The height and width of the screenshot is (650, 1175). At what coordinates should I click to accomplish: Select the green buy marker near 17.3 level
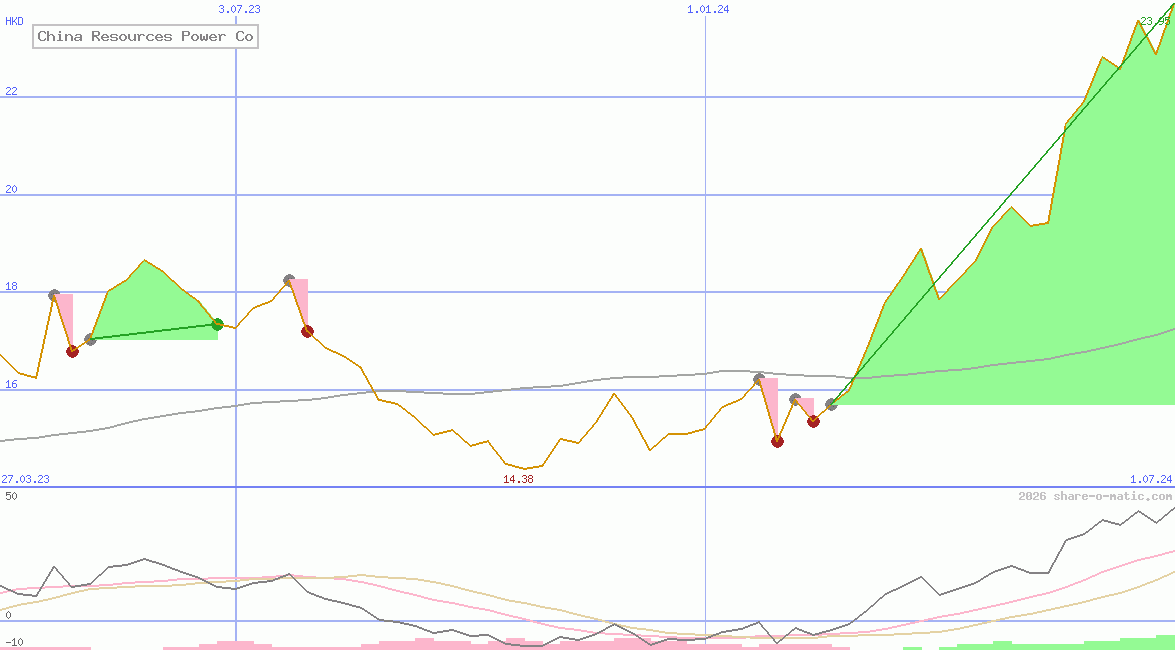click(x=216, y=322)
